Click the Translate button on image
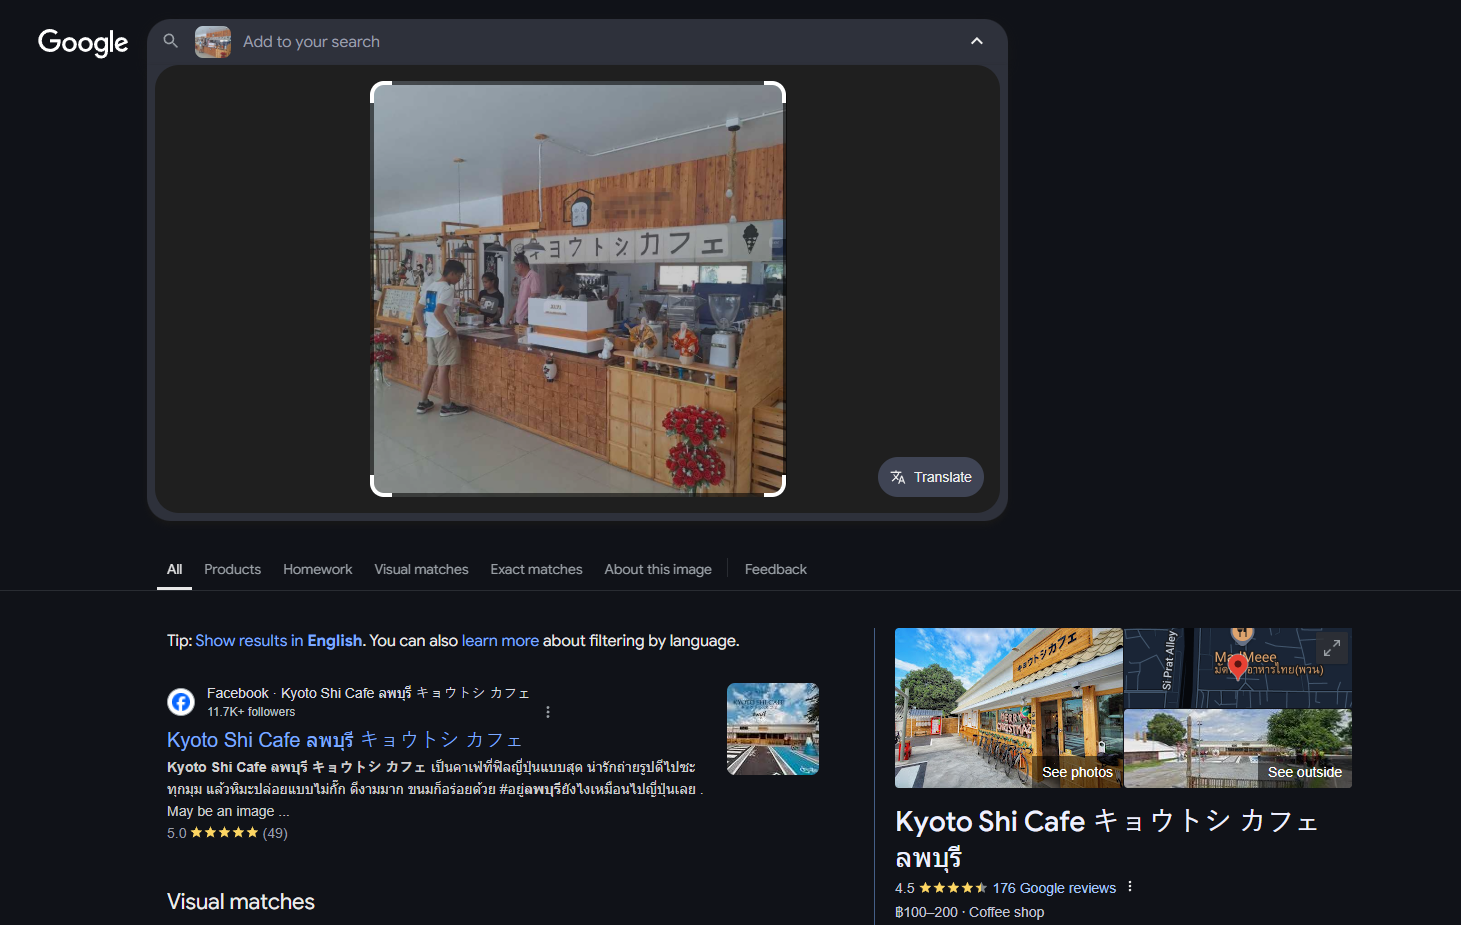The width and height of the screenshot is (1461, 925). pos(931,477)
